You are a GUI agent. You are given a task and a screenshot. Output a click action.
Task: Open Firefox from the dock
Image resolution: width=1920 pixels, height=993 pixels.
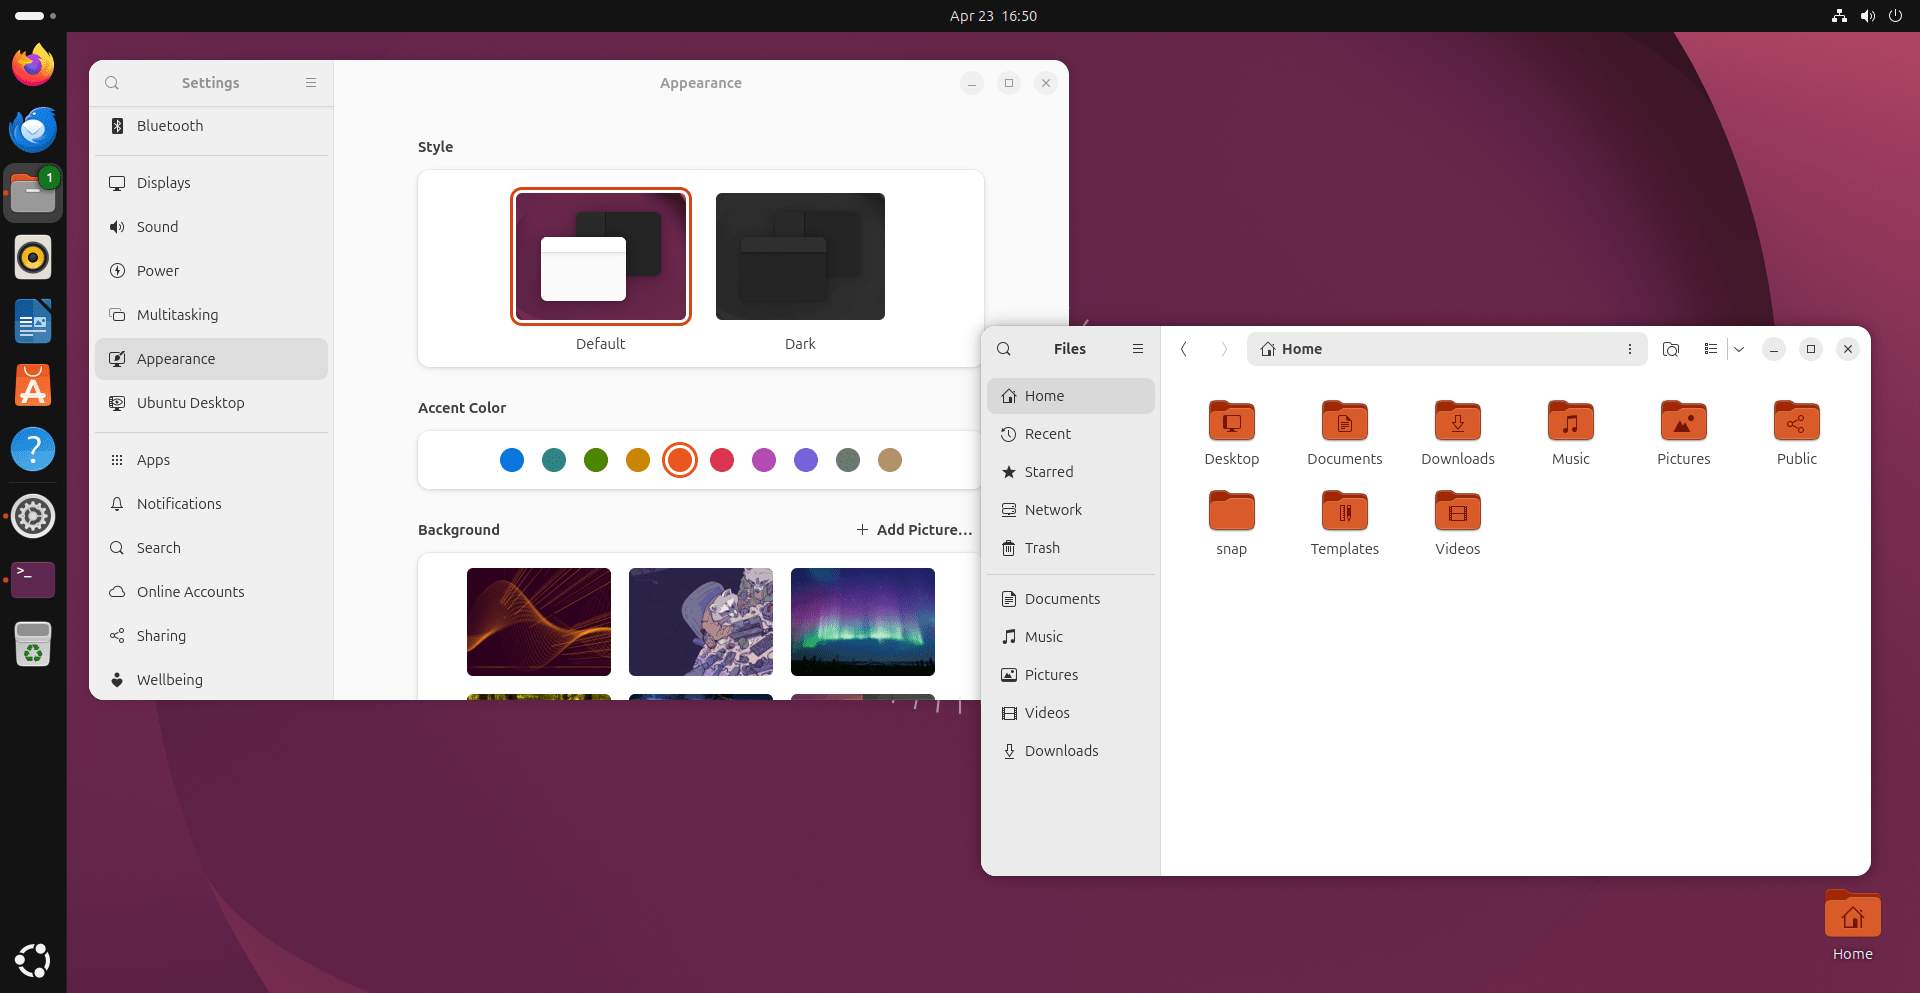coord(33,66)
